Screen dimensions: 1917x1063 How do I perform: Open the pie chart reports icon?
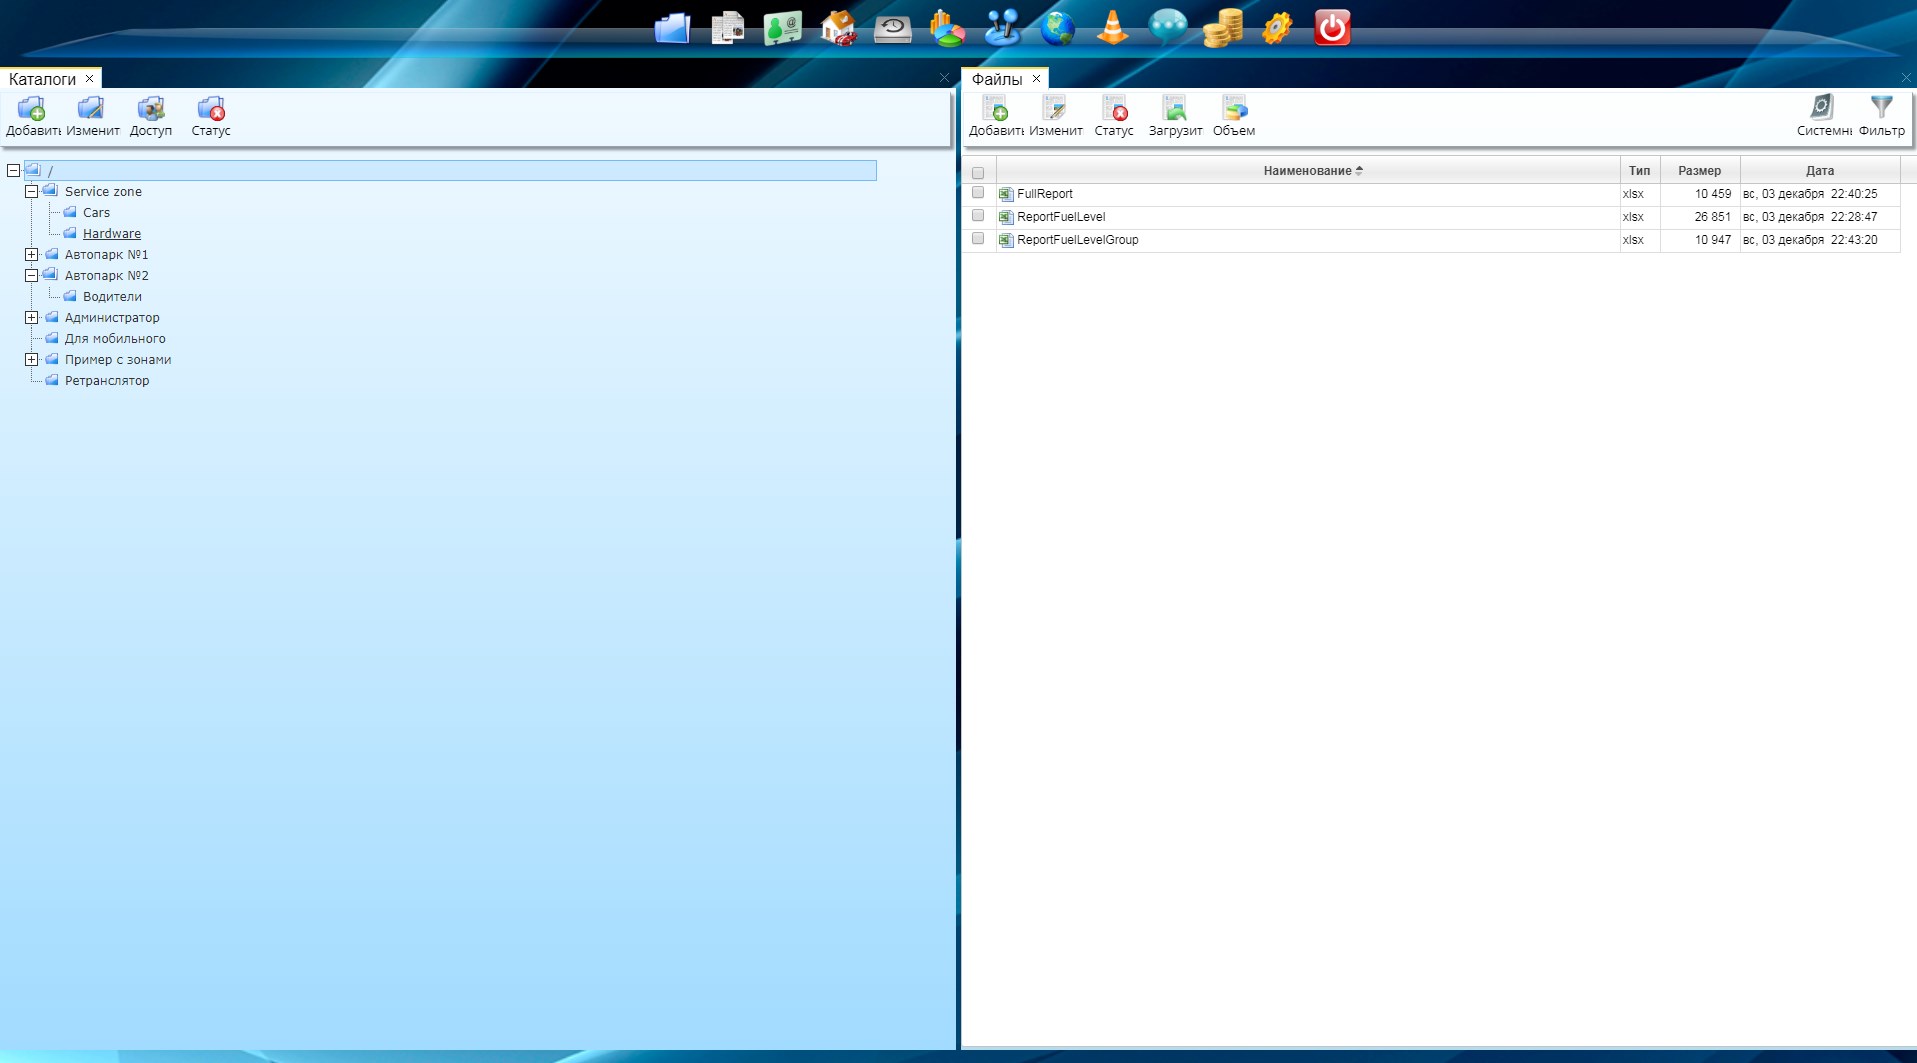coord(947,28)
